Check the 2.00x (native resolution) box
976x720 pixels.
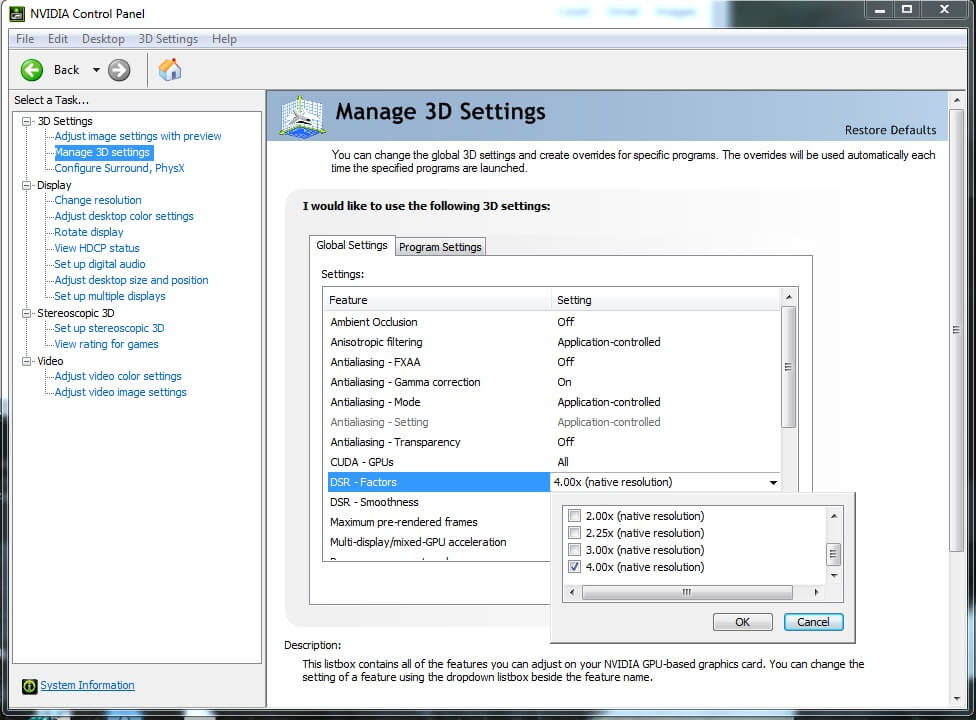coord(574,516)
